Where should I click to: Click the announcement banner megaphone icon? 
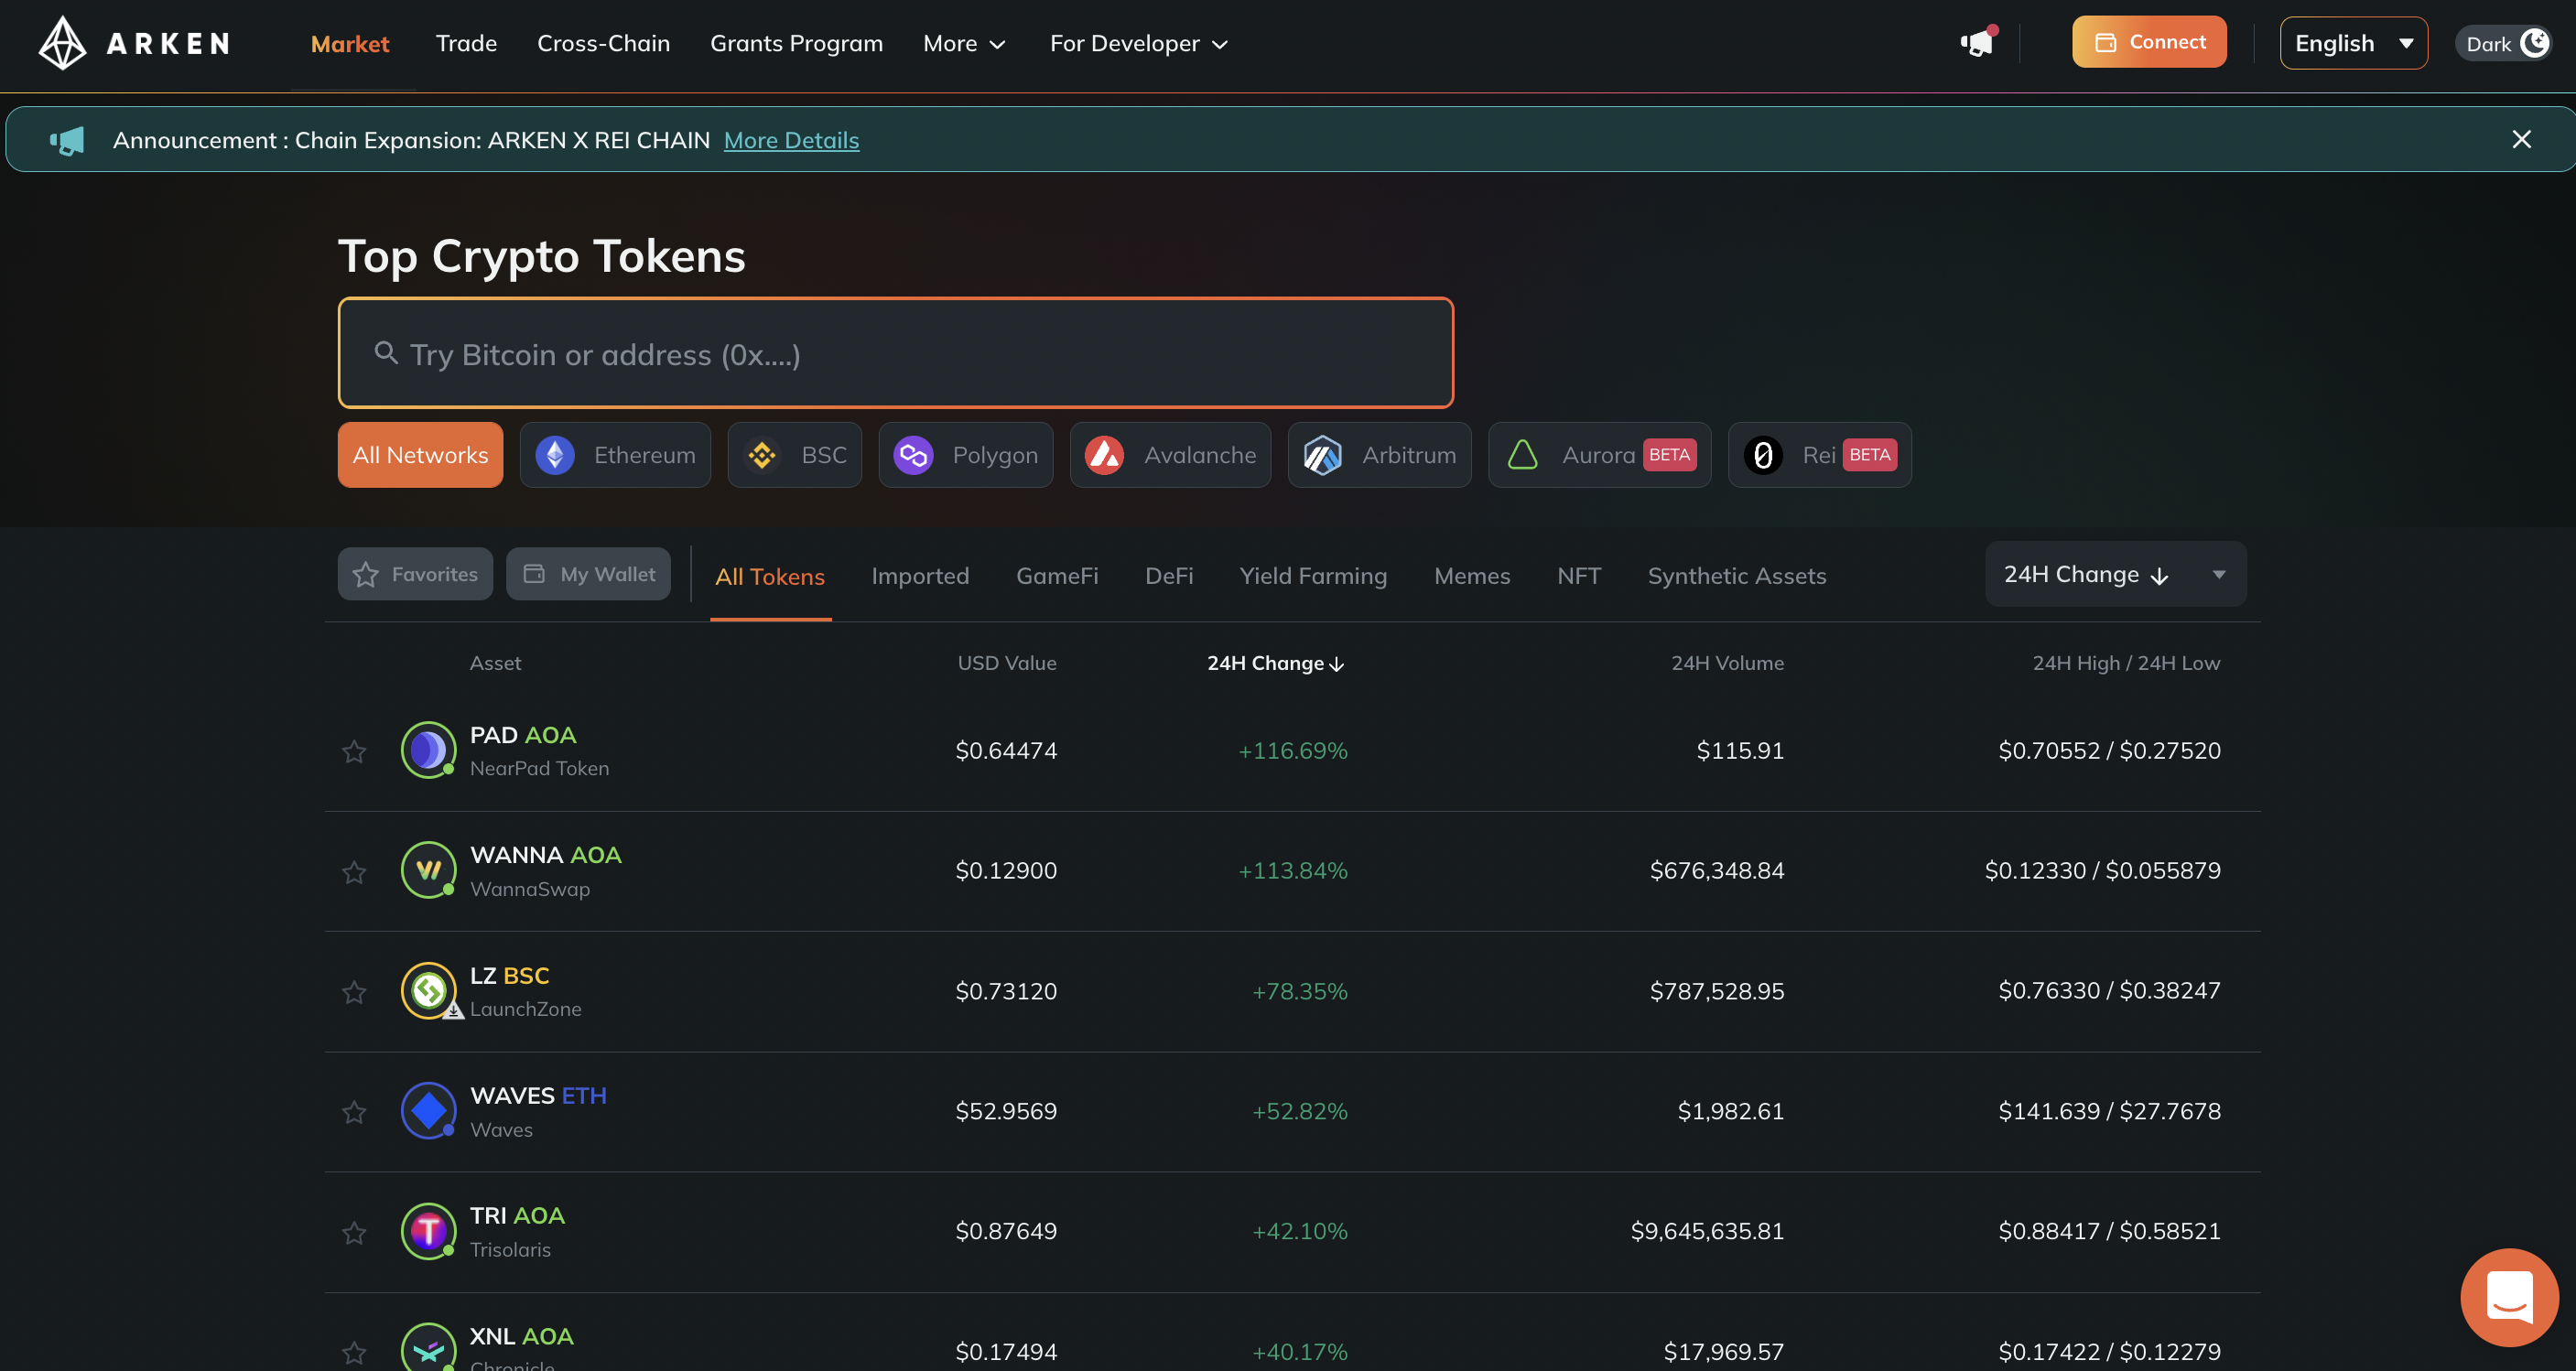pyautogui.click(x=67, y=140)
